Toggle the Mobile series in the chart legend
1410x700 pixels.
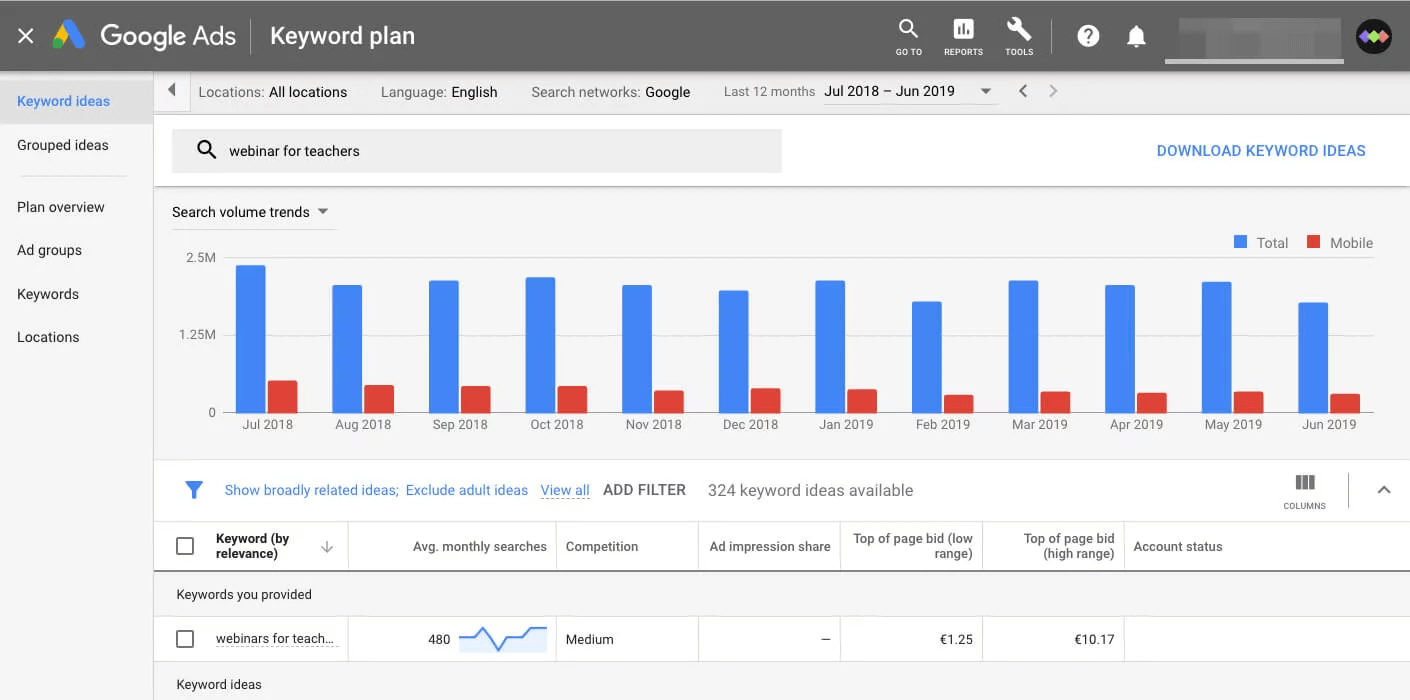[x=1339, y=242]
